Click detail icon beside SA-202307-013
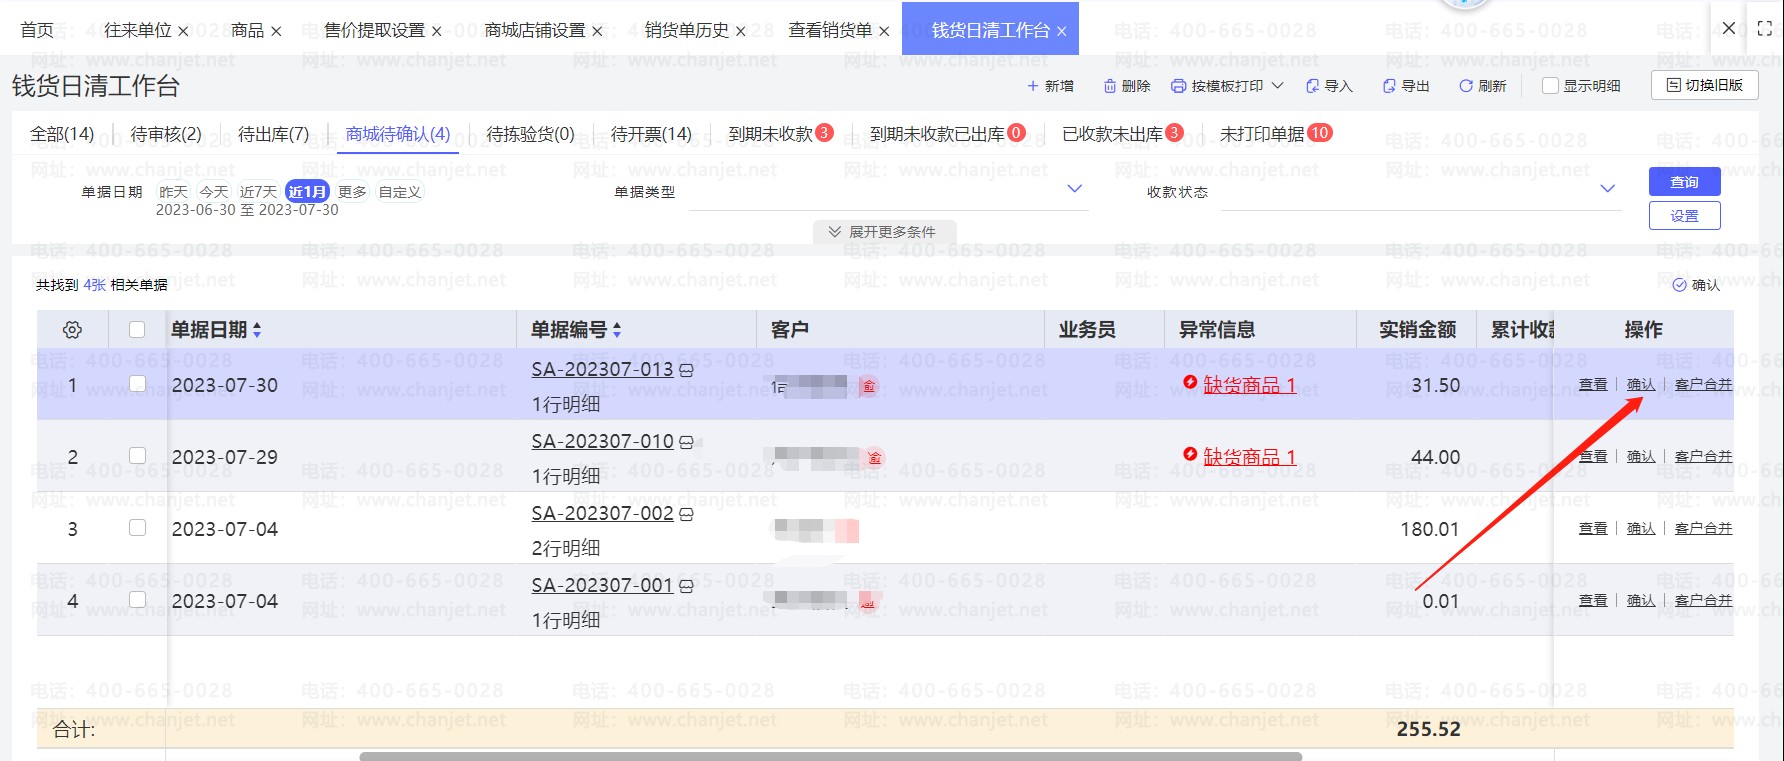This screenshot has width=1784, height=761. pyautogui.click(x=686, y=370)
